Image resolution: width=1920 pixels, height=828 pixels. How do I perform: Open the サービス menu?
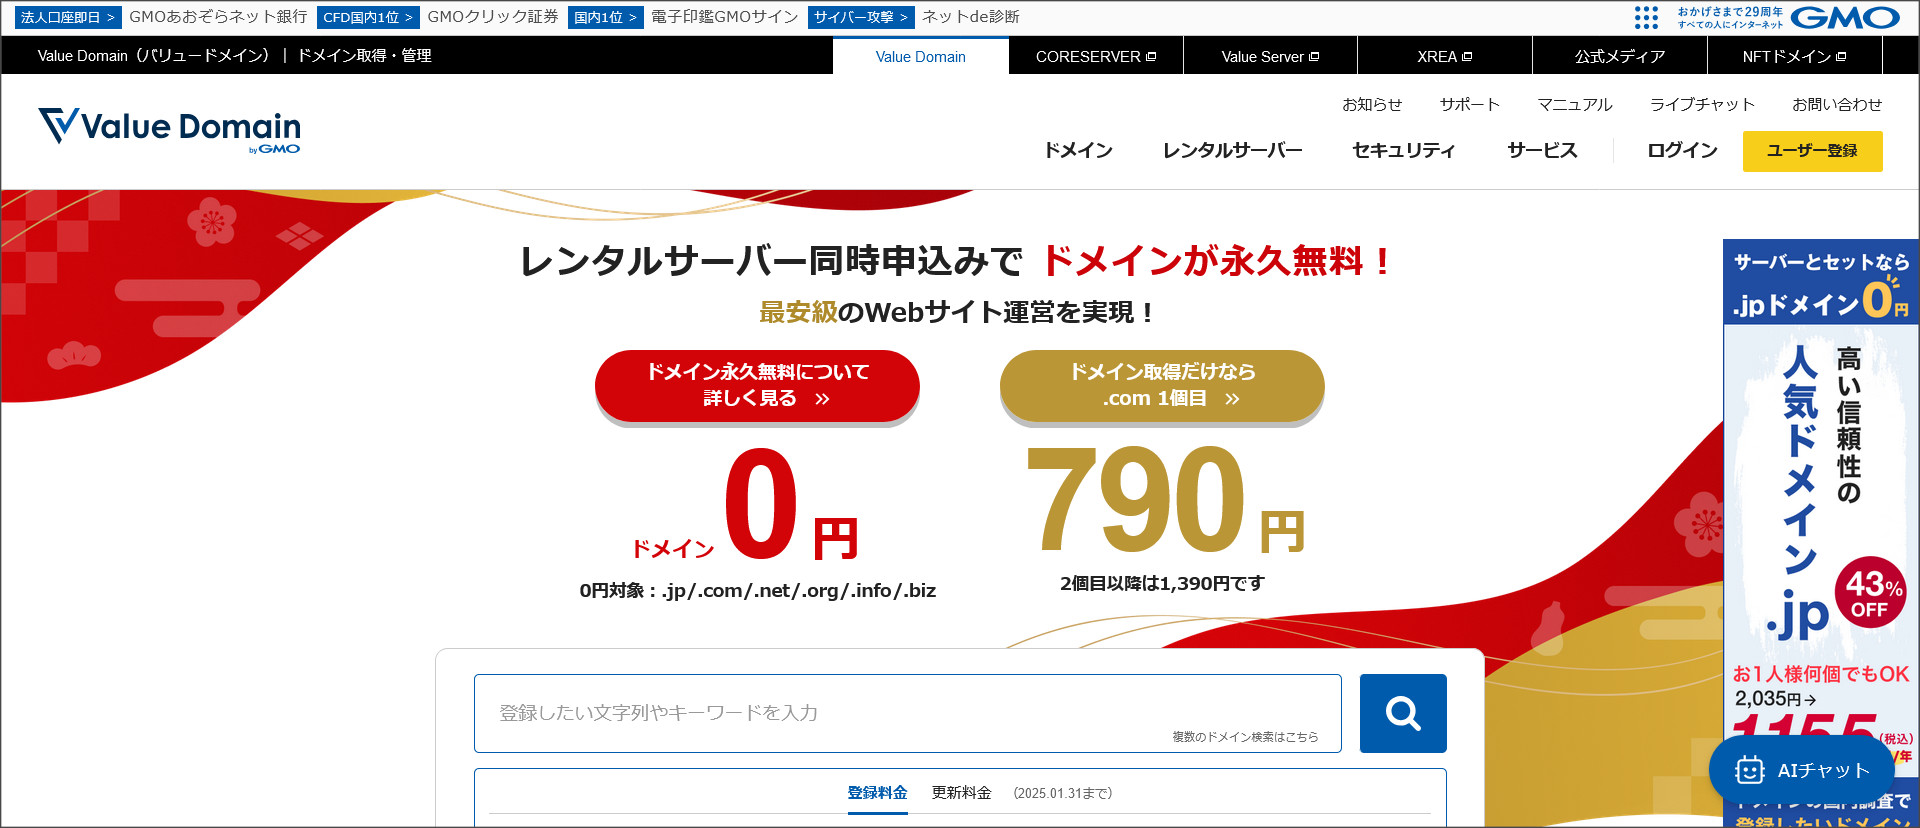pyautogui.click(x=1542, y=150)
